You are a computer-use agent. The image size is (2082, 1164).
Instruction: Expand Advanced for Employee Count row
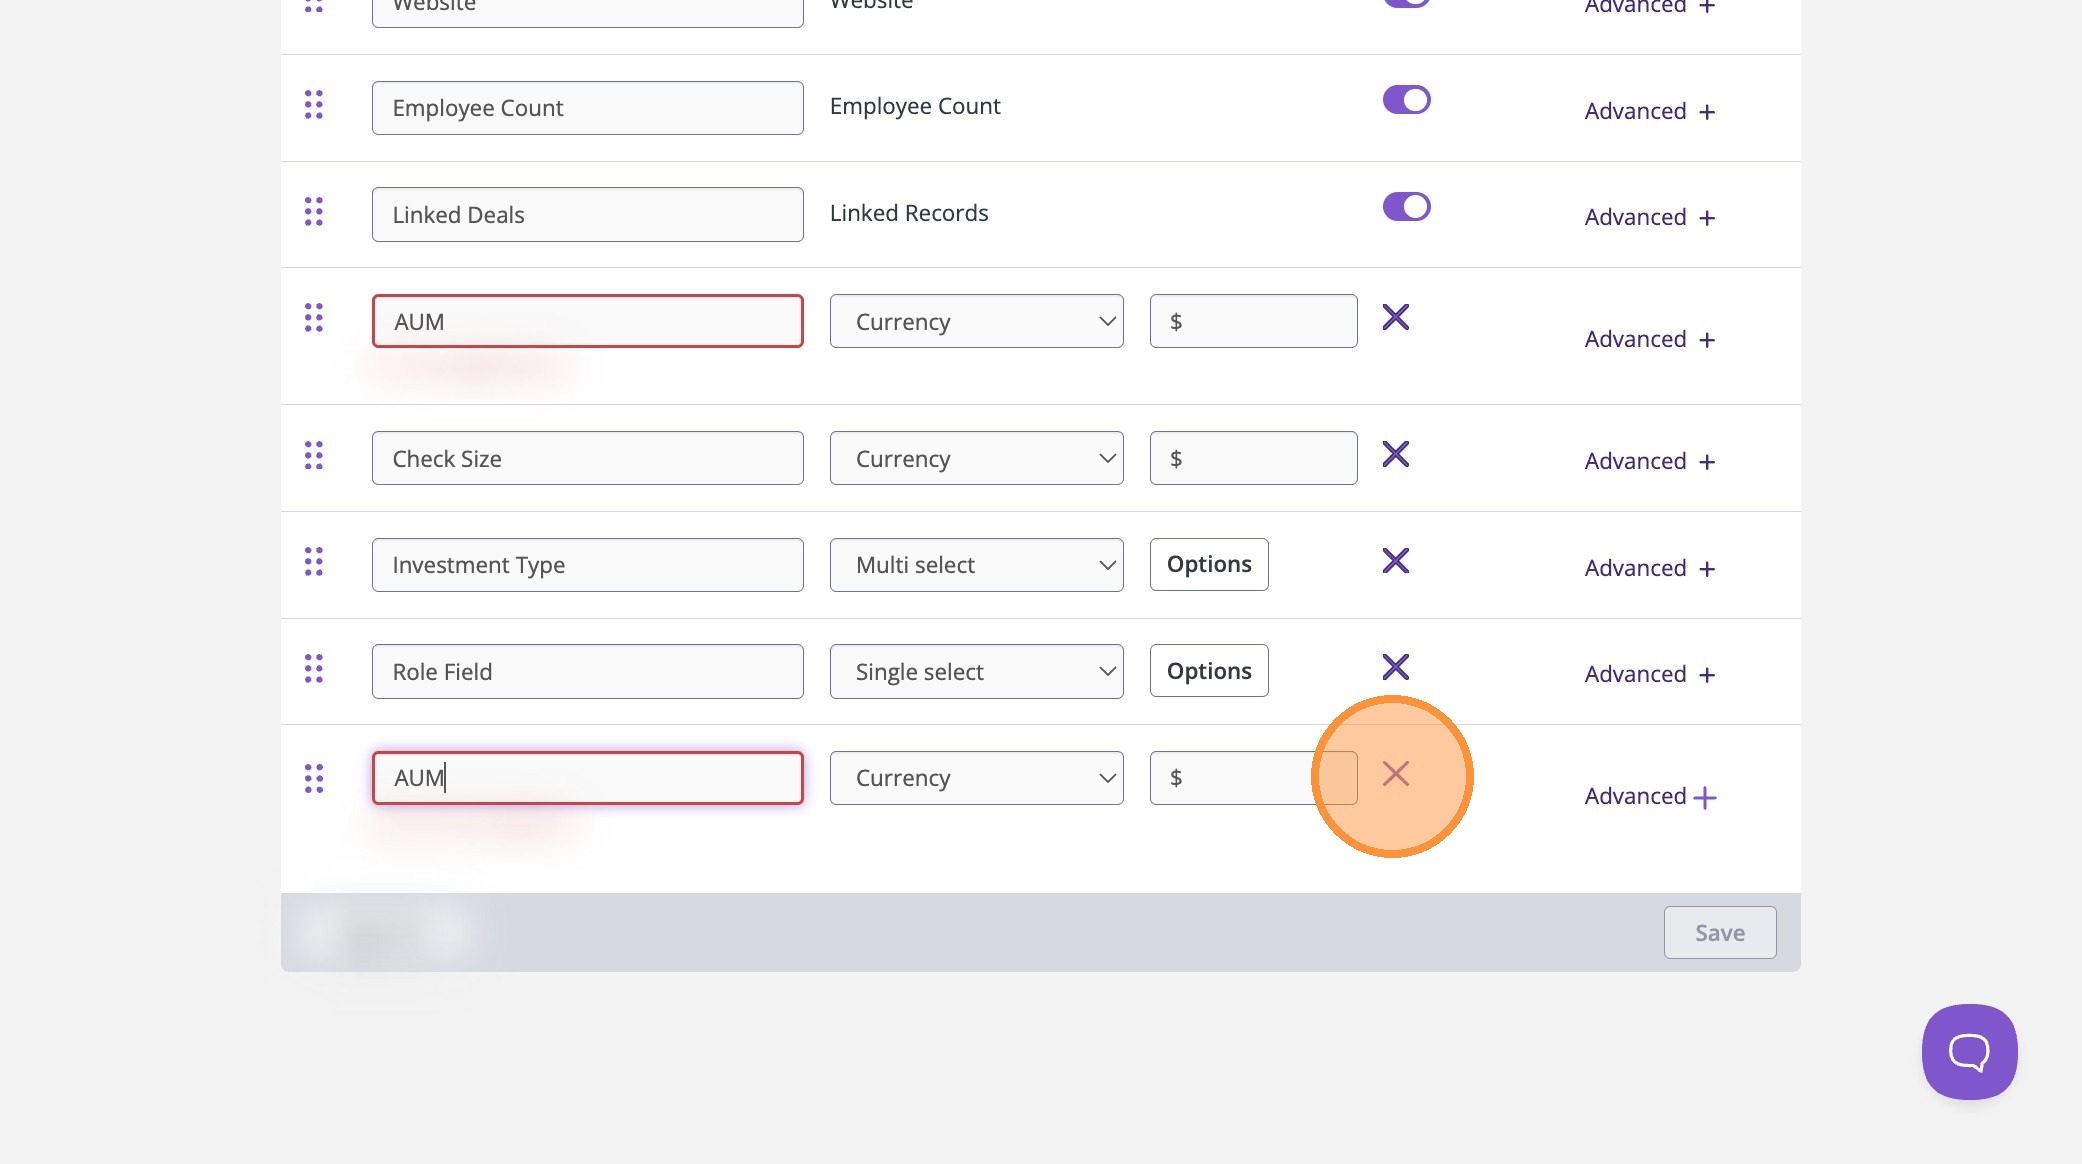coord(1649,111)
